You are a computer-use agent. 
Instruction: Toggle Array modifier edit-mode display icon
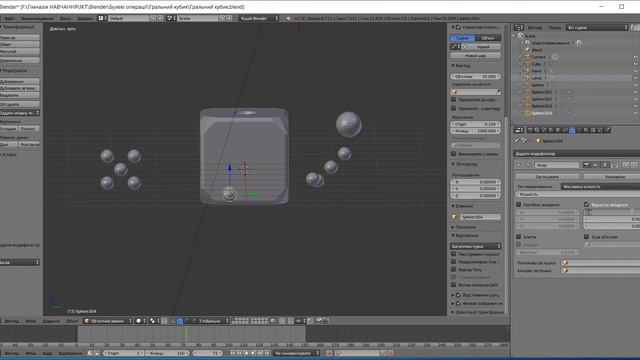point(605,165)
